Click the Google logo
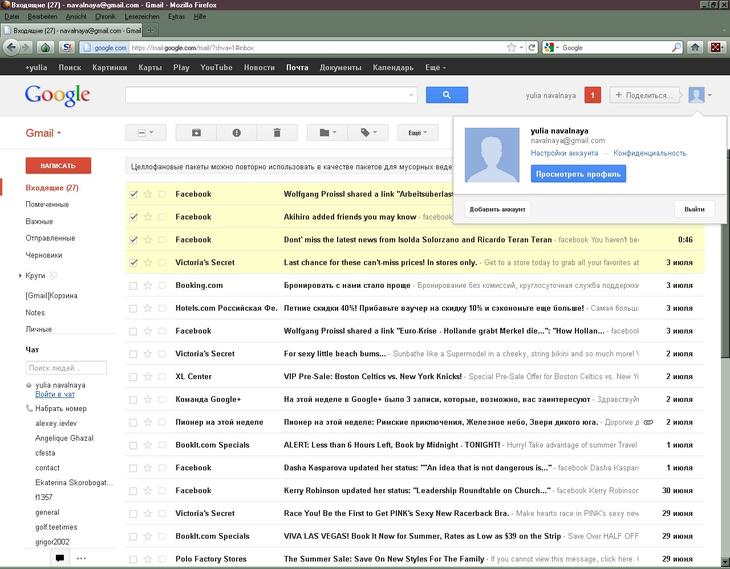The image size is (730, 569). pos(57,95)
